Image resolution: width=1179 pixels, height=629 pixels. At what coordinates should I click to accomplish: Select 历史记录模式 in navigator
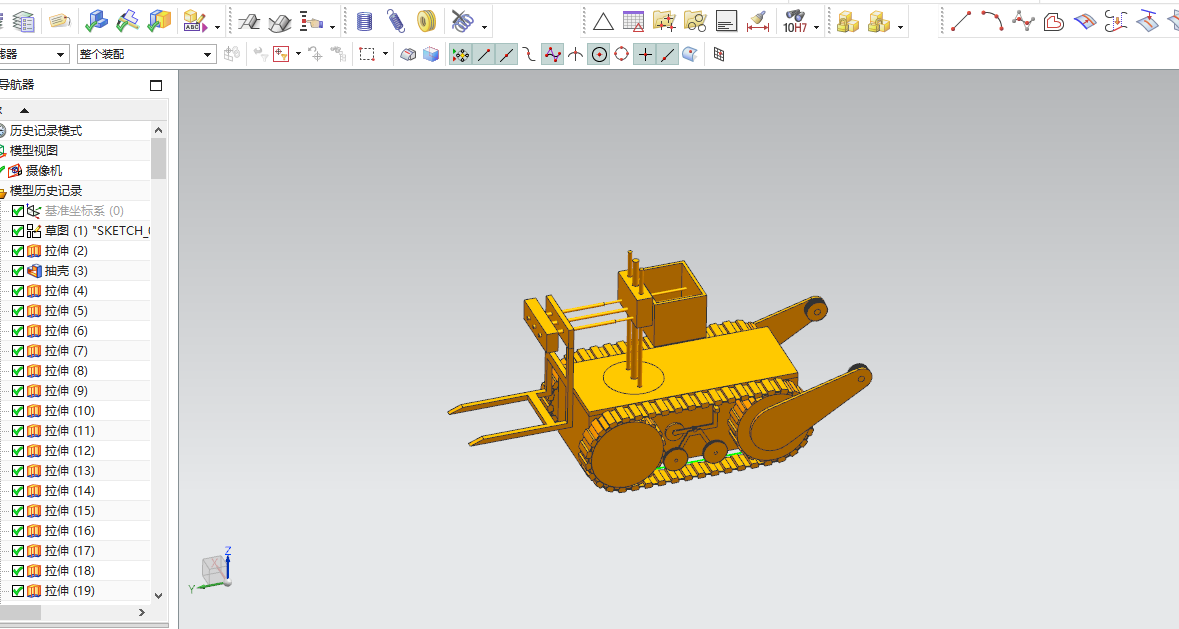pyautogui.click(x=46, y=131)
